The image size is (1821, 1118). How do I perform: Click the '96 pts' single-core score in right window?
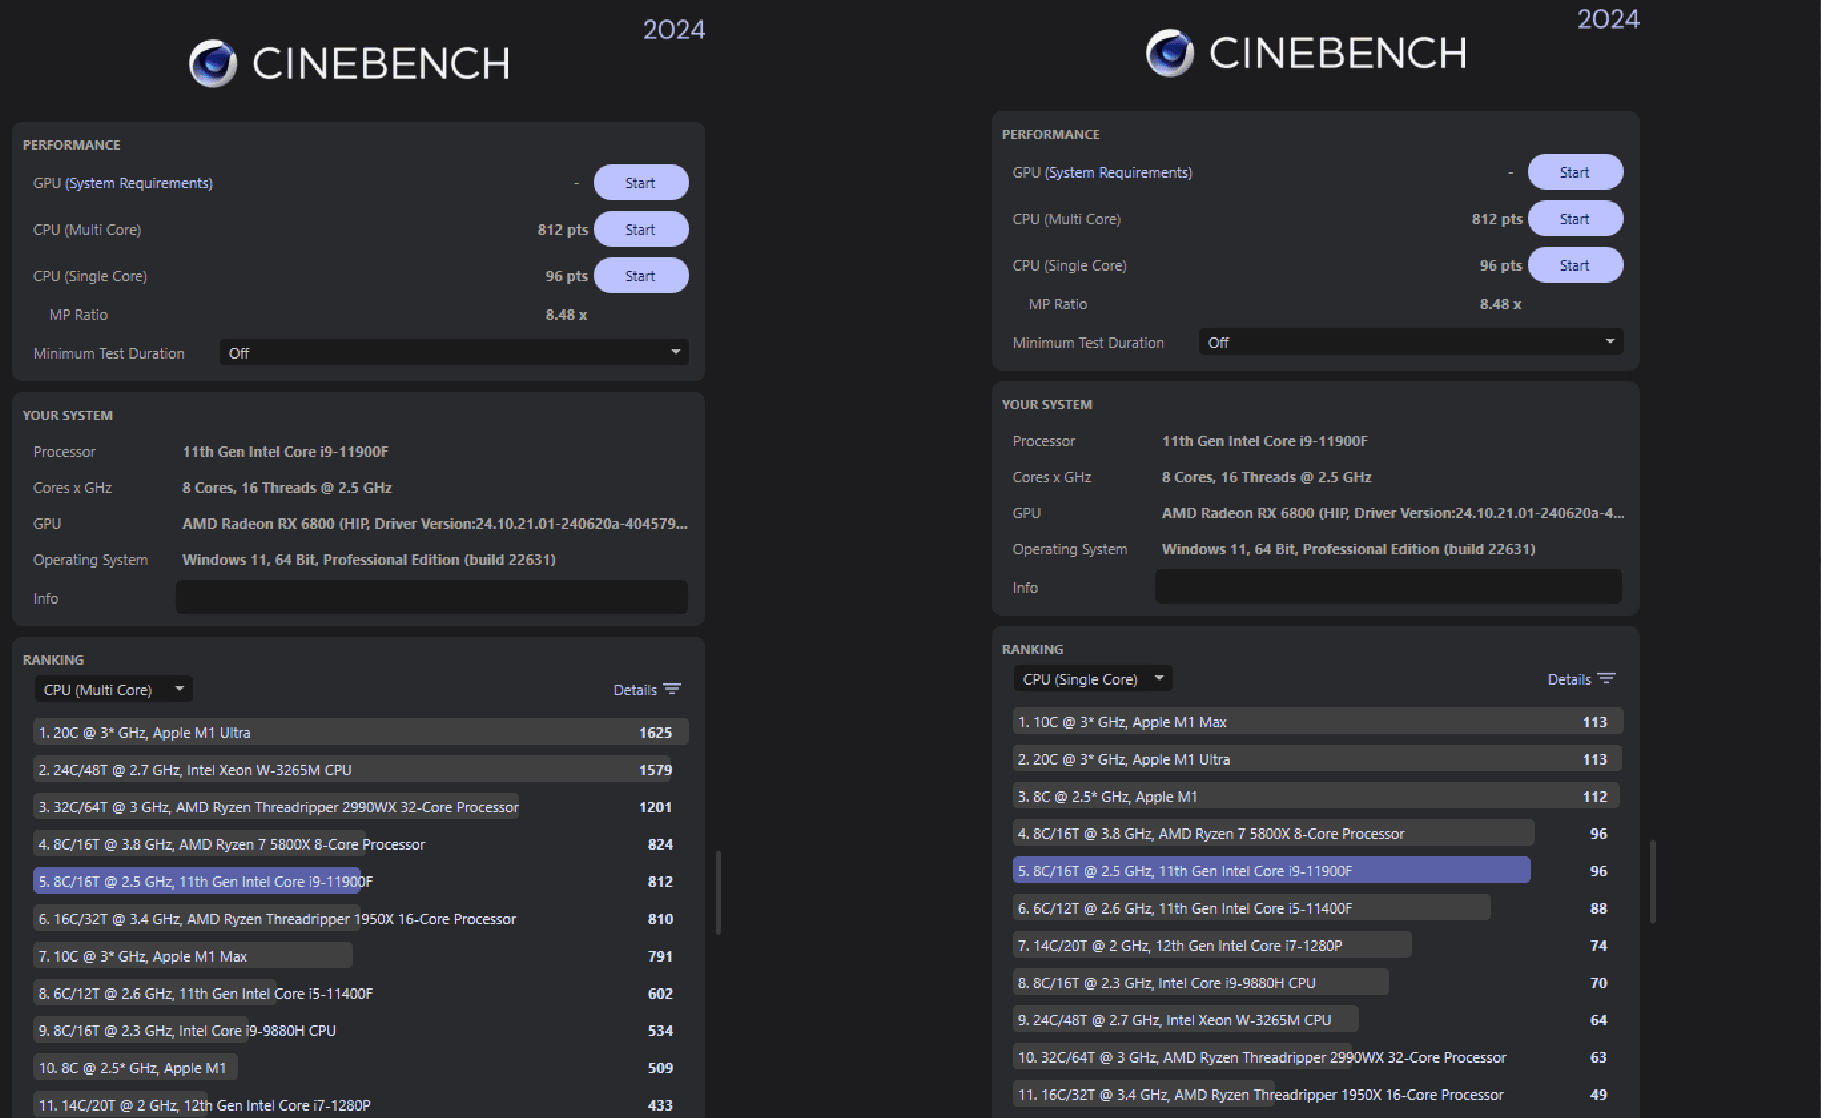(1501, 265)
